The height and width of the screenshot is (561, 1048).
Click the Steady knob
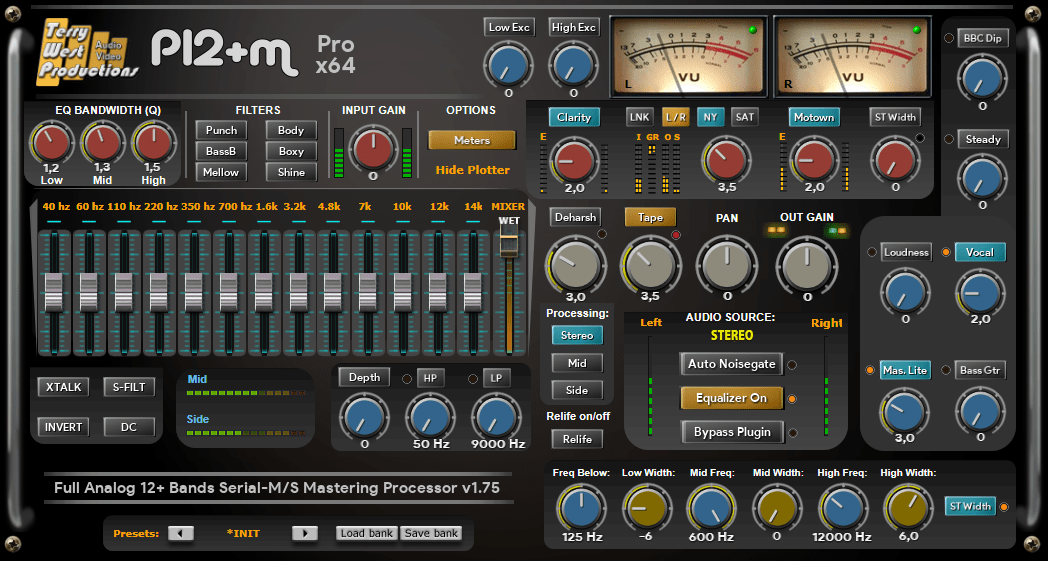click(982, 178)
